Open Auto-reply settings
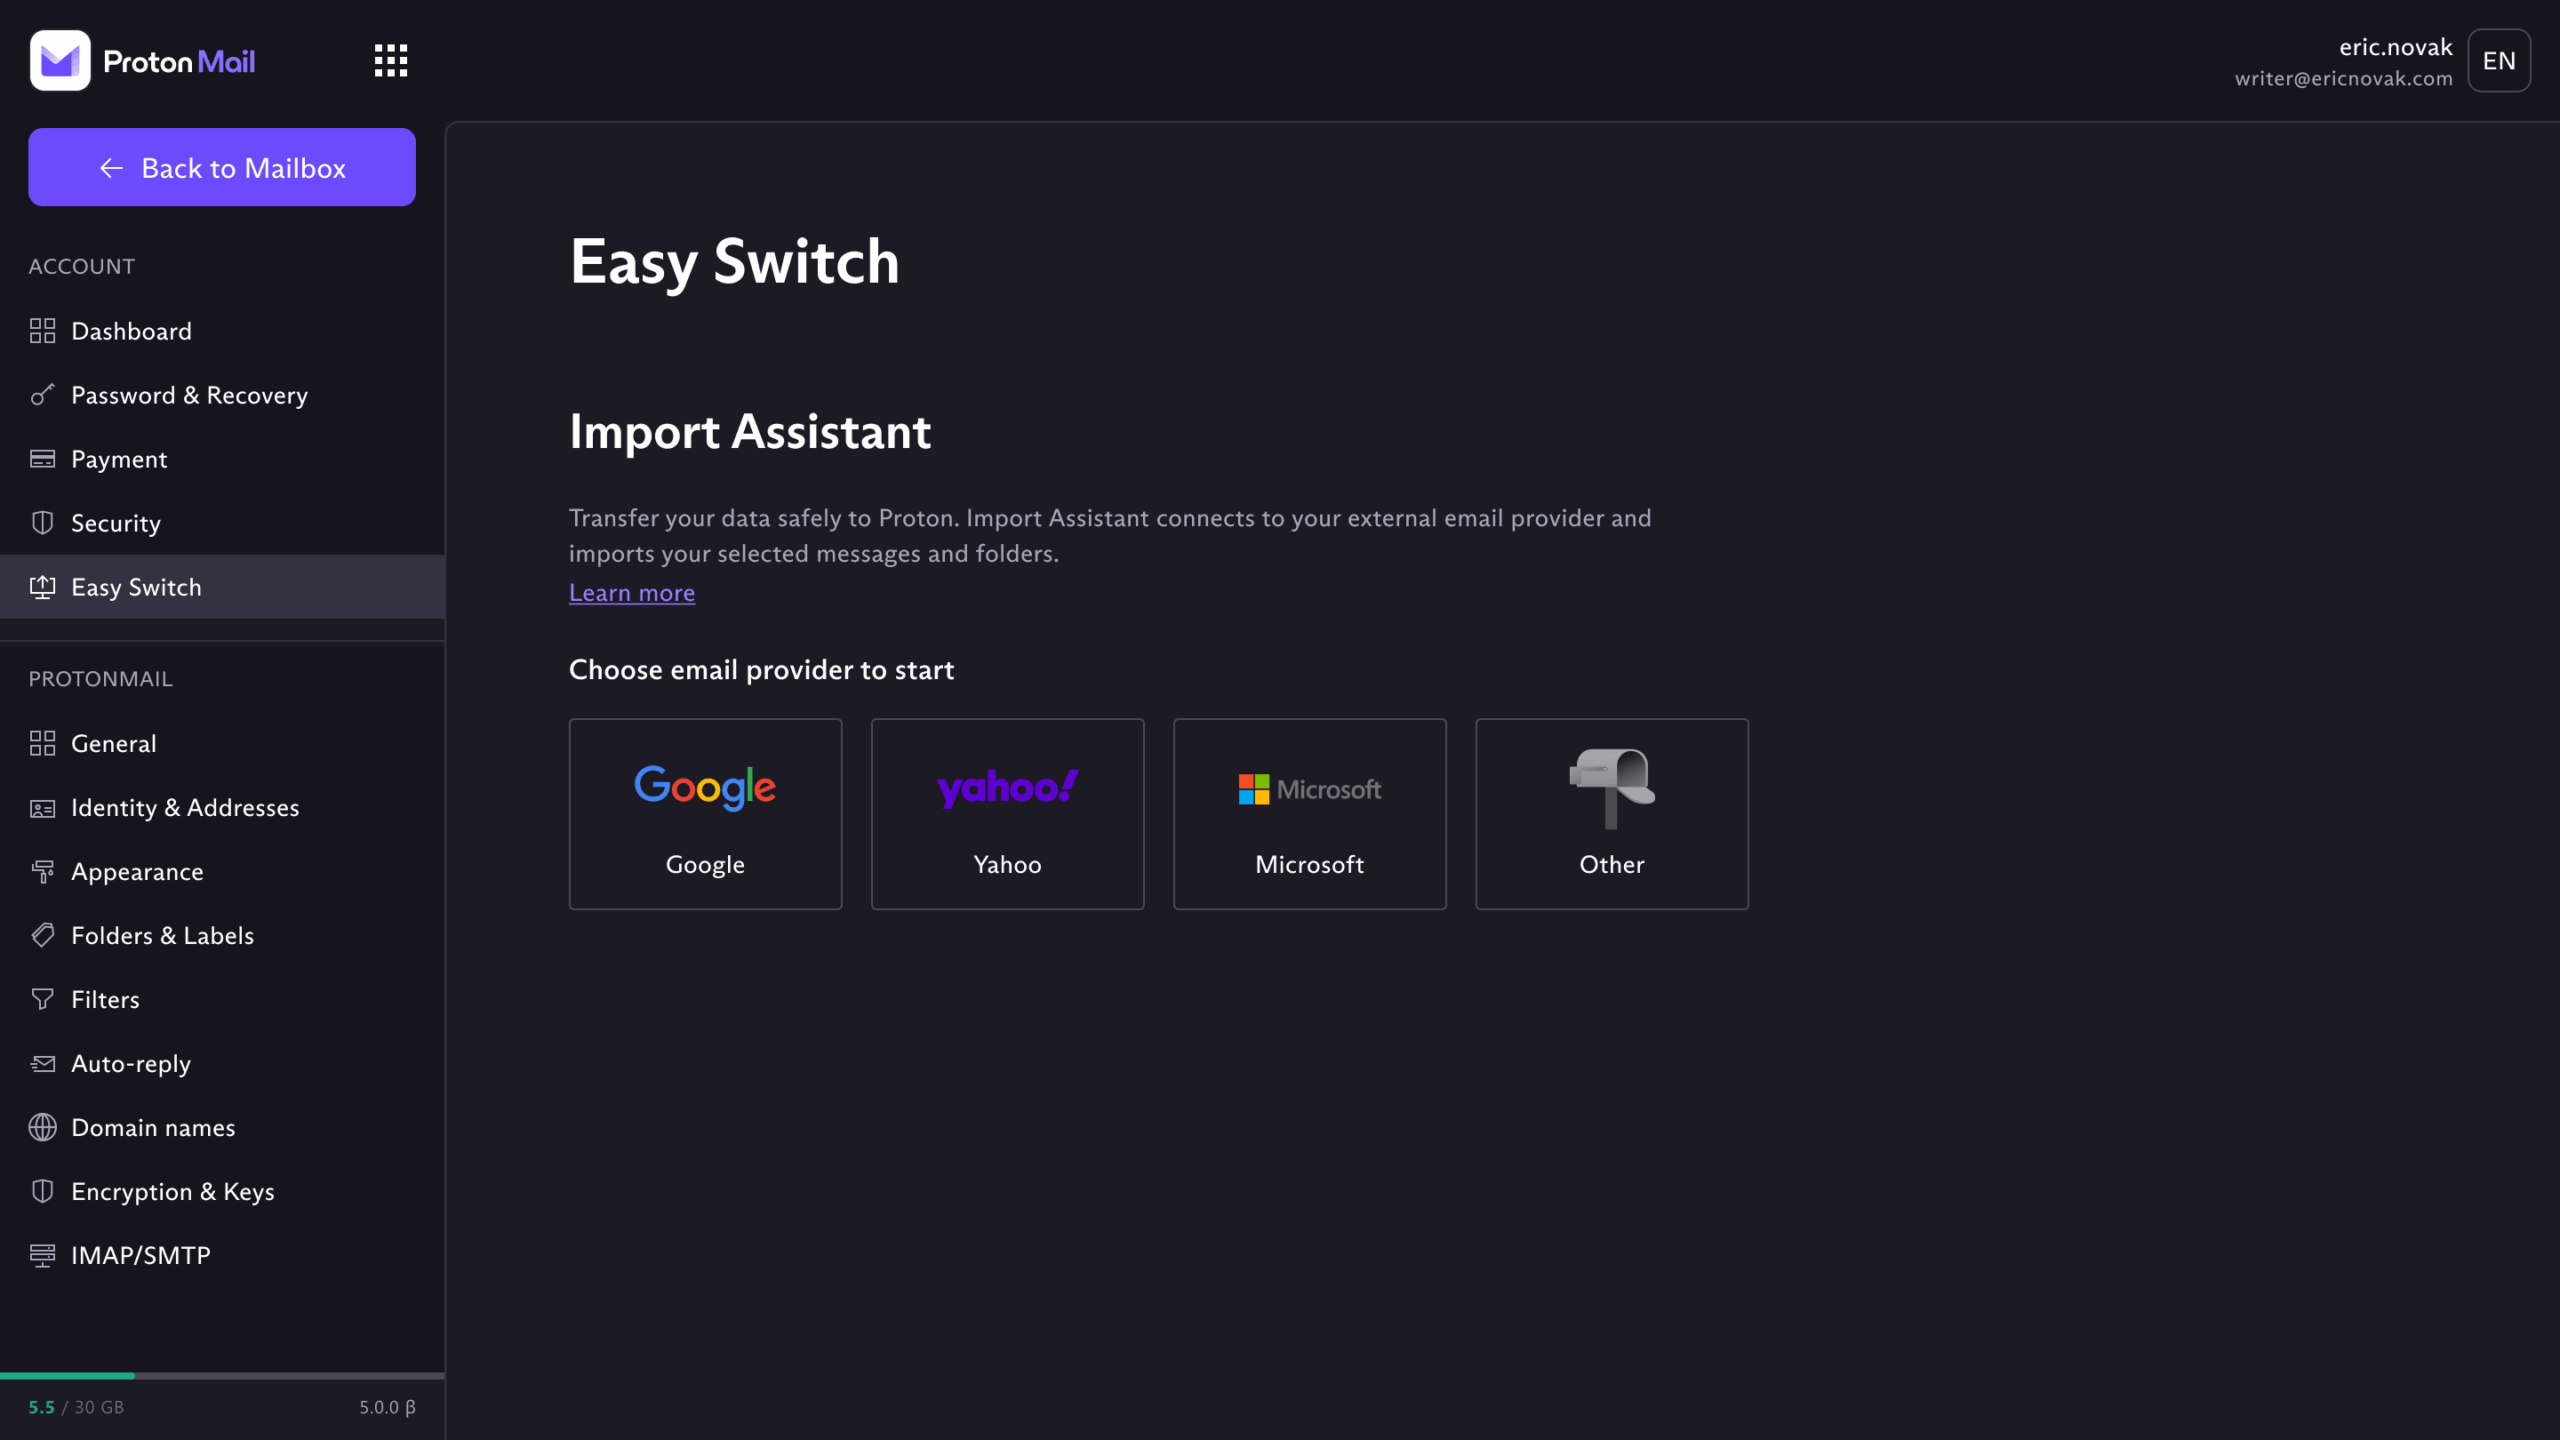The height and width of the screenshot is (1440, 2560). (222, 1063)
